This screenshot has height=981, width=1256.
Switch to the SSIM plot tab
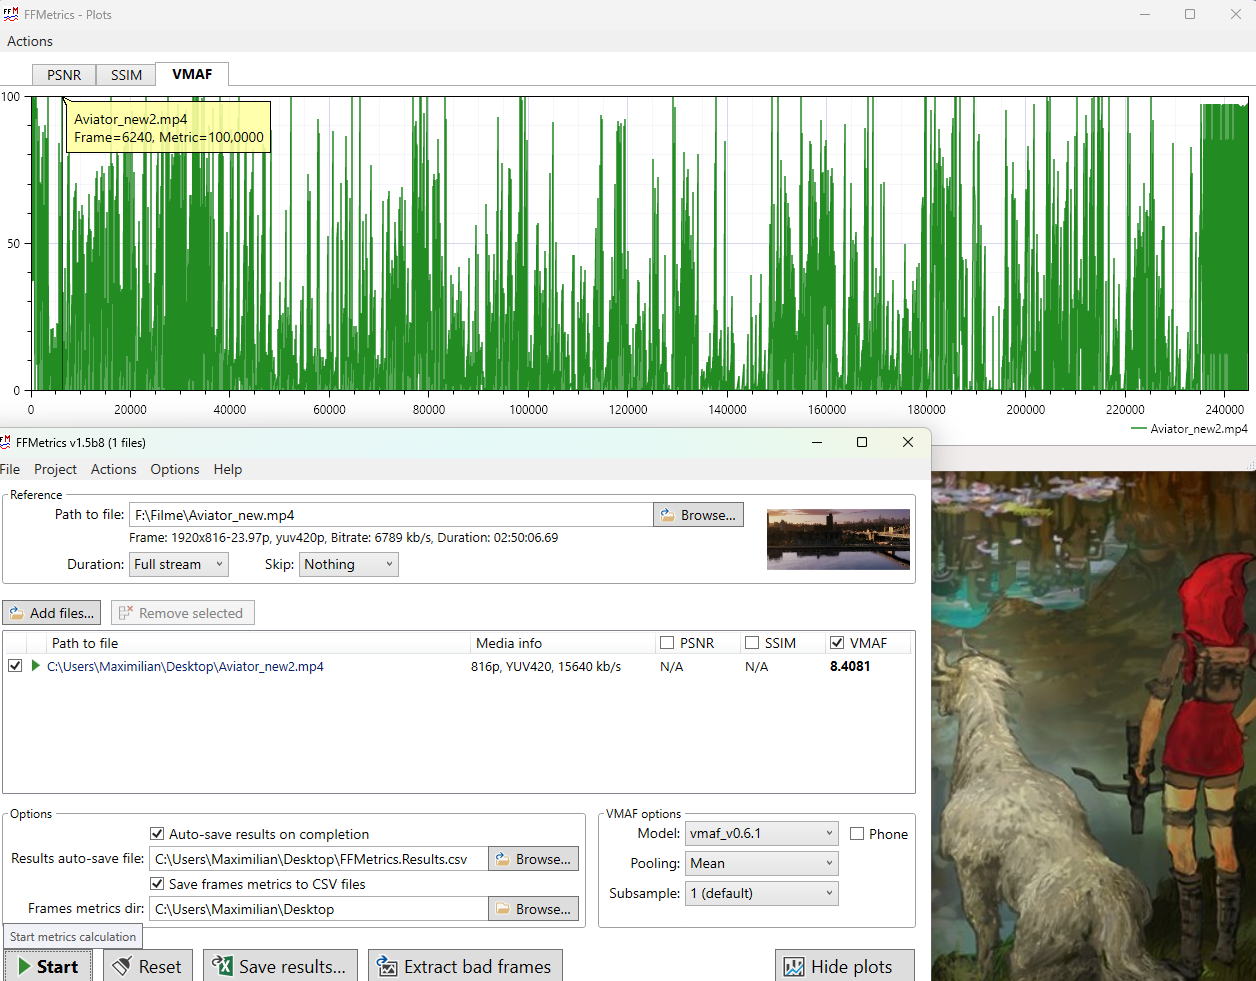tap(126, 75)
